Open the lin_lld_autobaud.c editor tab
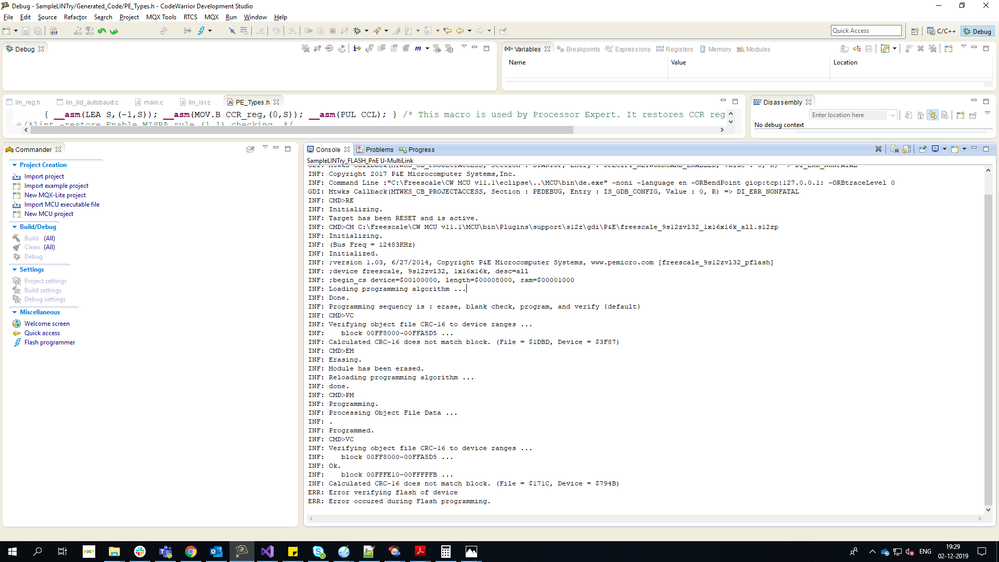999x562 pixels. [87, 102]
